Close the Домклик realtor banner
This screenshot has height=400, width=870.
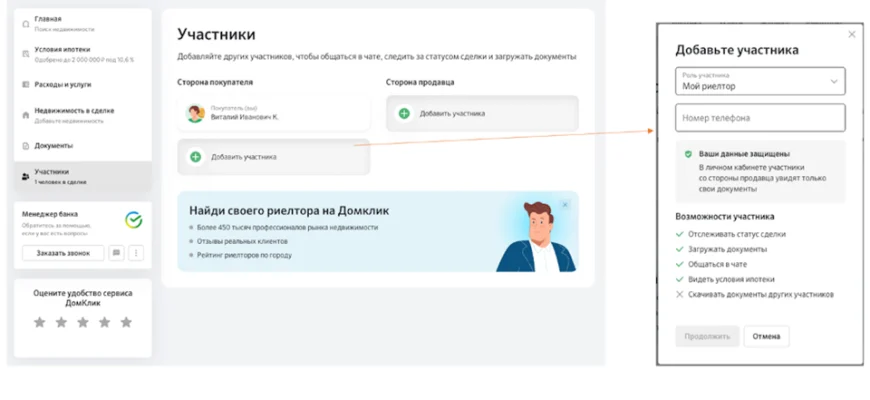click(x=565, y=204)
